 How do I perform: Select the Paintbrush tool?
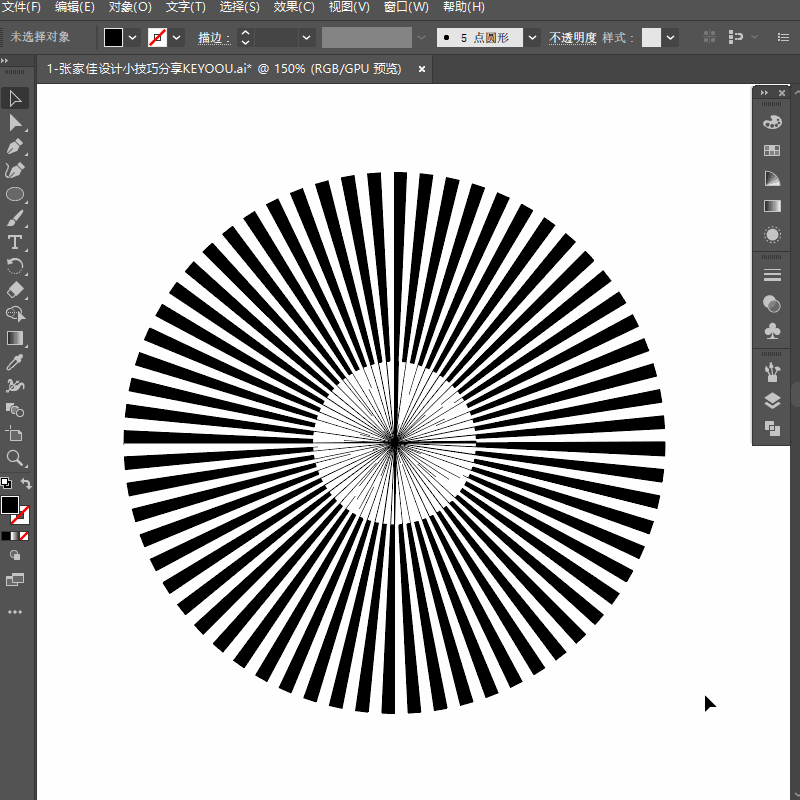point(15,218)
